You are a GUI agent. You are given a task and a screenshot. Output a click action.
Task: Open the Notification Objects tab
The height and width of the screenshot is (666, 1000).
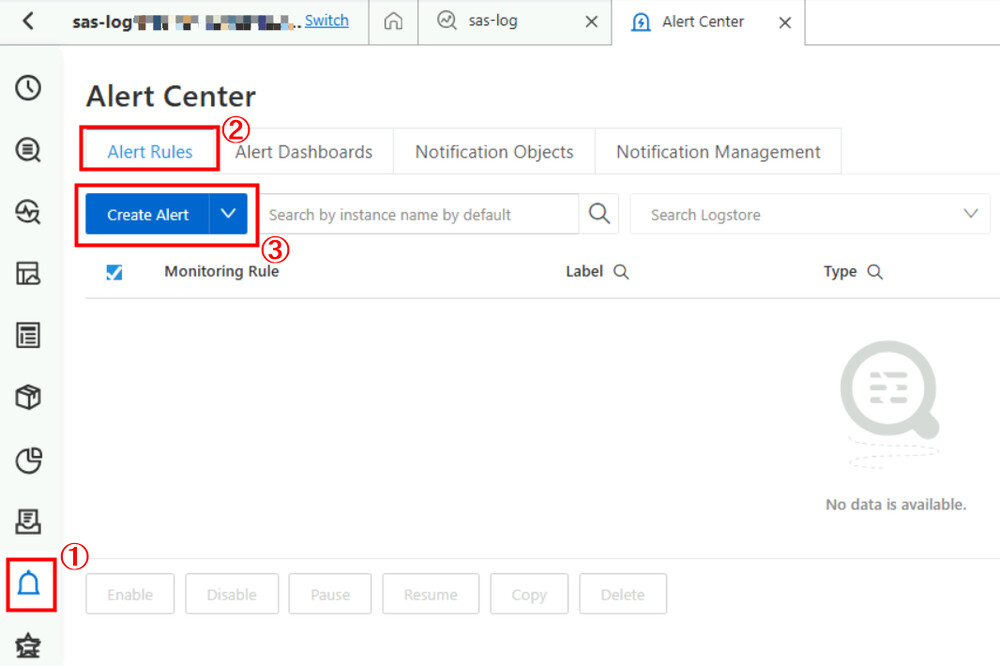494,151
